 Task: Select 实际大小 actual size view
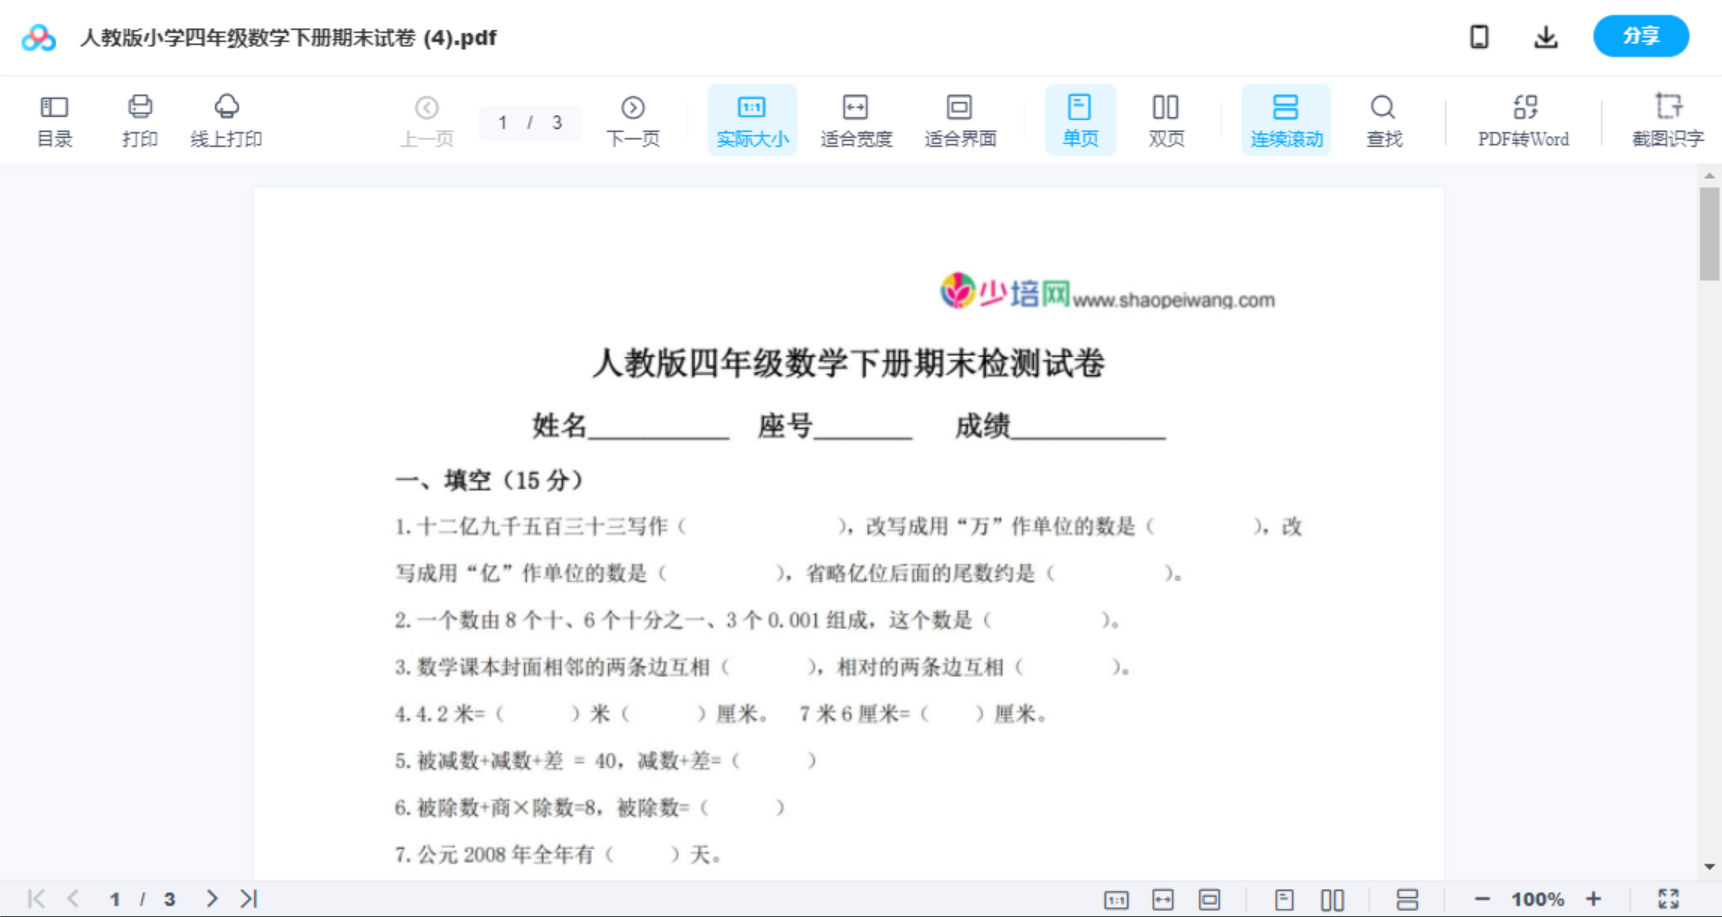point(752,120)
